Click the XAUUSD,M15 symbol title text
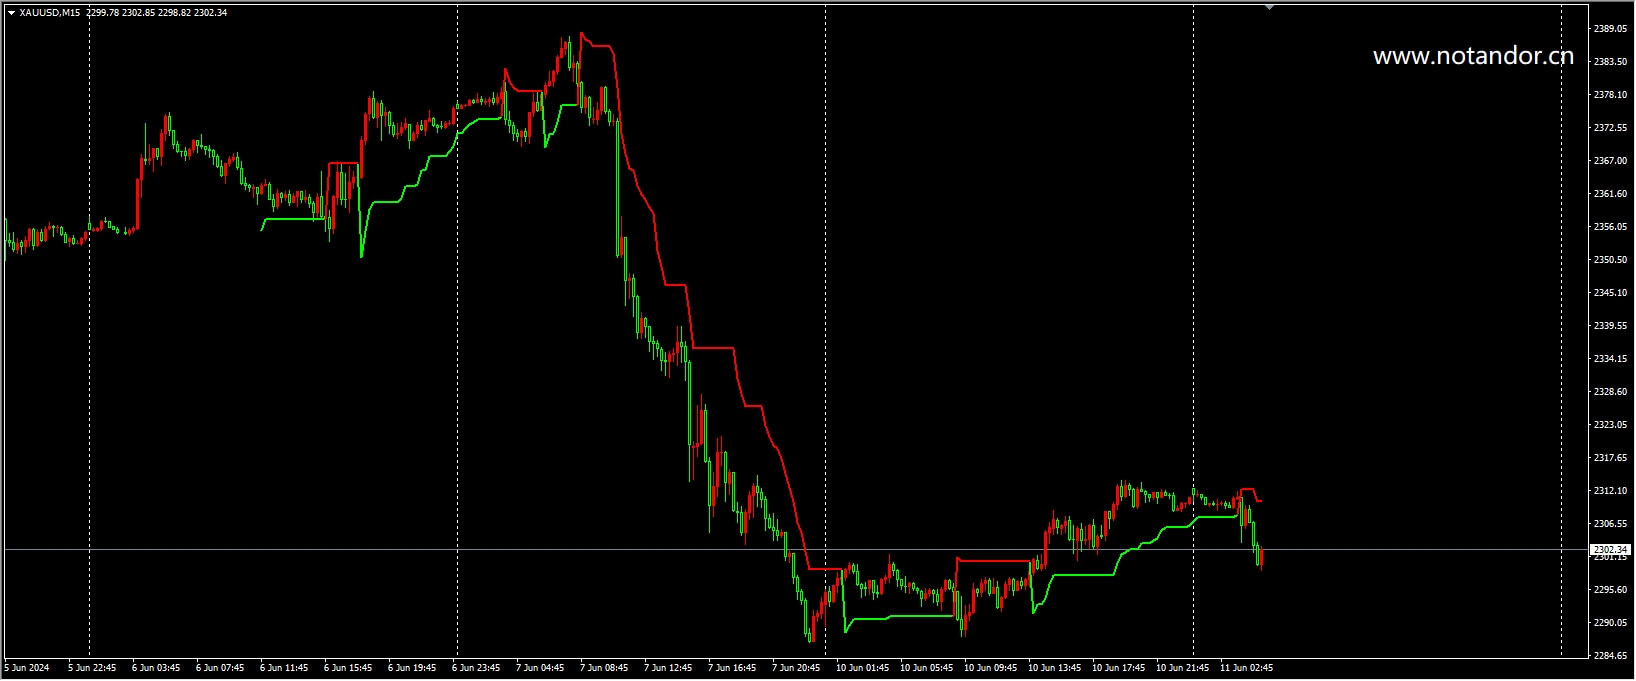Image resolution: width=1636 pixels, height=681 pixels. (50, 12)
